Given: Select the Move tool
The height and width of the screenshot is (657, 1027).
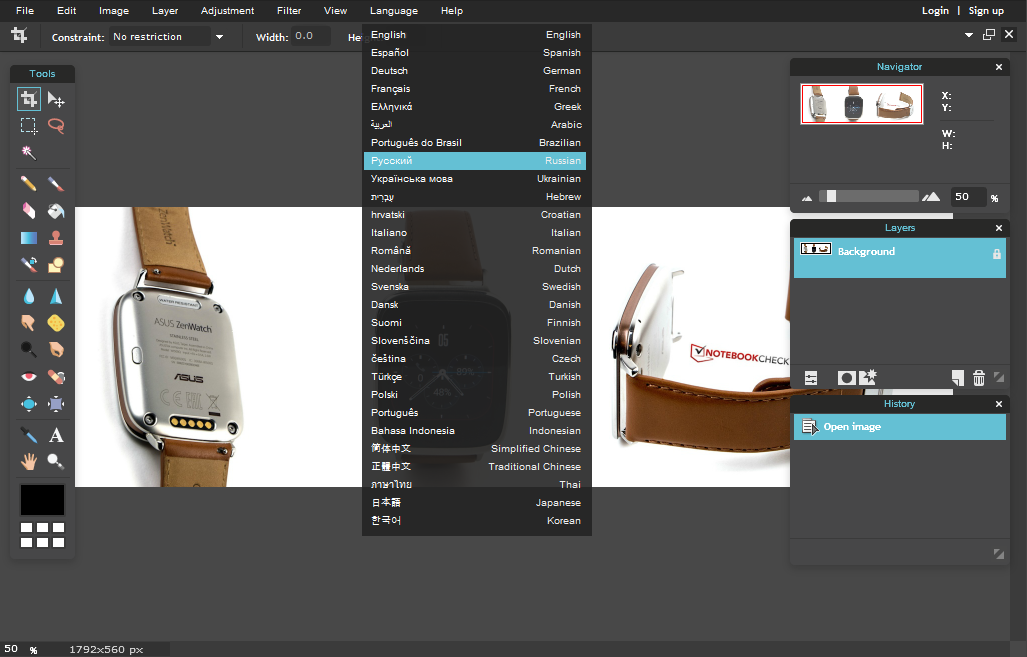Looking at the screenshot, I should point(56,100).
